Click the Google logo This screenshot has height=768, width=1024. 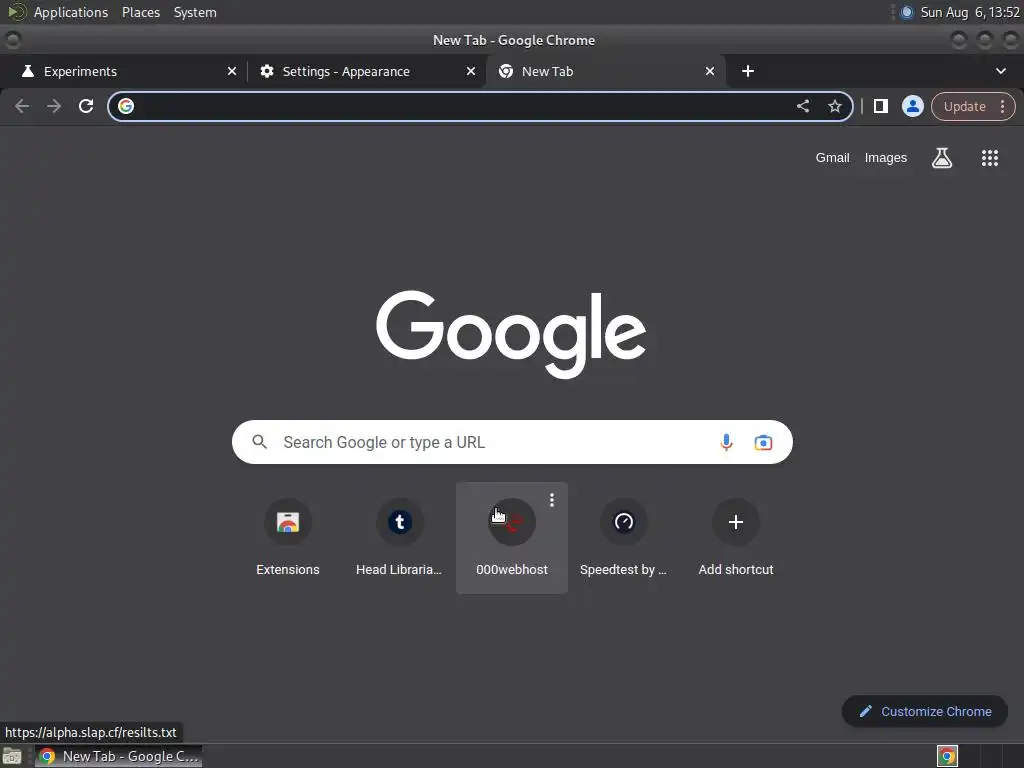pyautogui.click(x=511, y=334)
